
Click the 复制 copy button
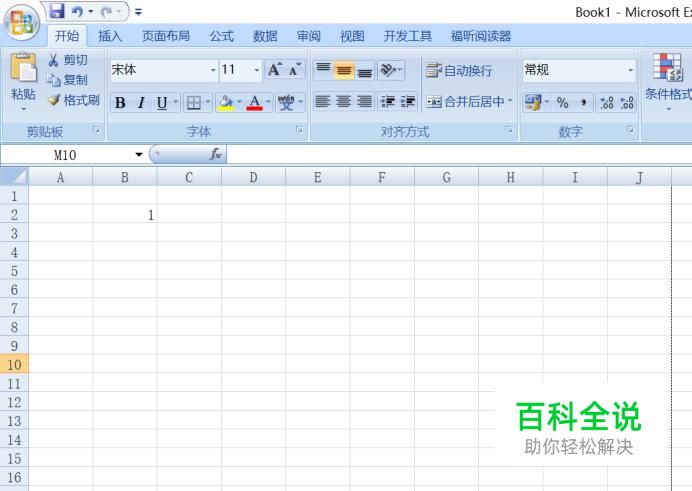68,80
